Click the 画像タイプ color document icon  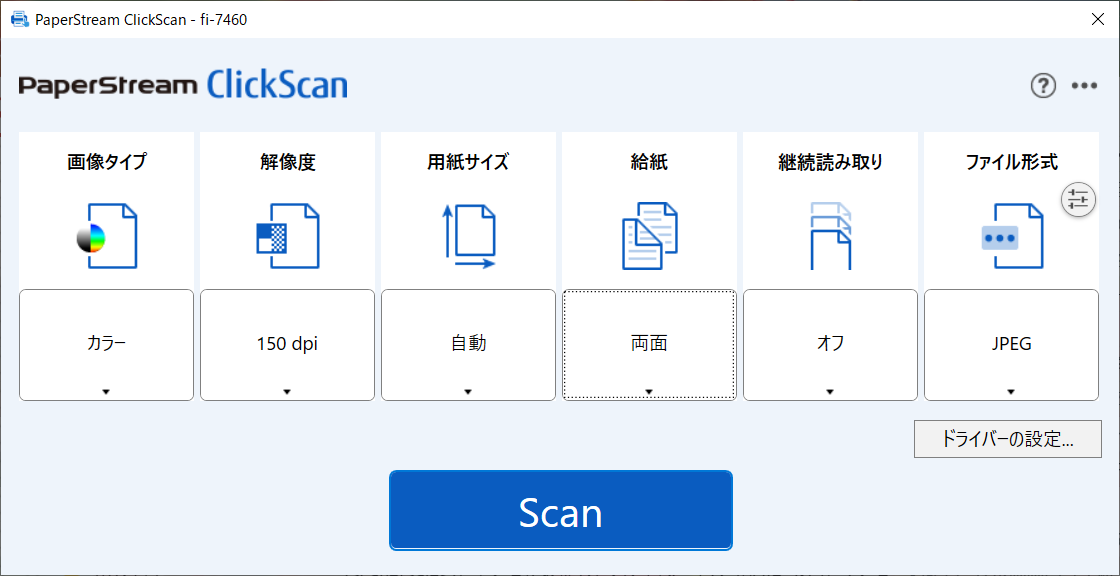[106, 236]
